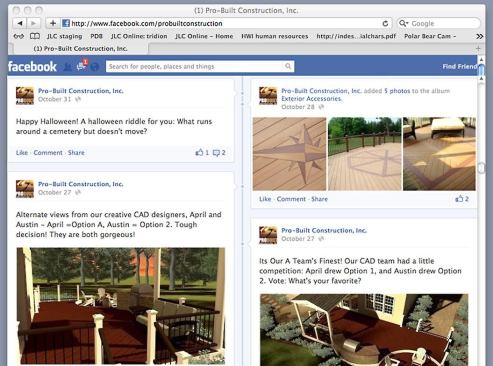Click Facebook search magnifier icon
The image size is (493, 366).
tap(288, 66)
